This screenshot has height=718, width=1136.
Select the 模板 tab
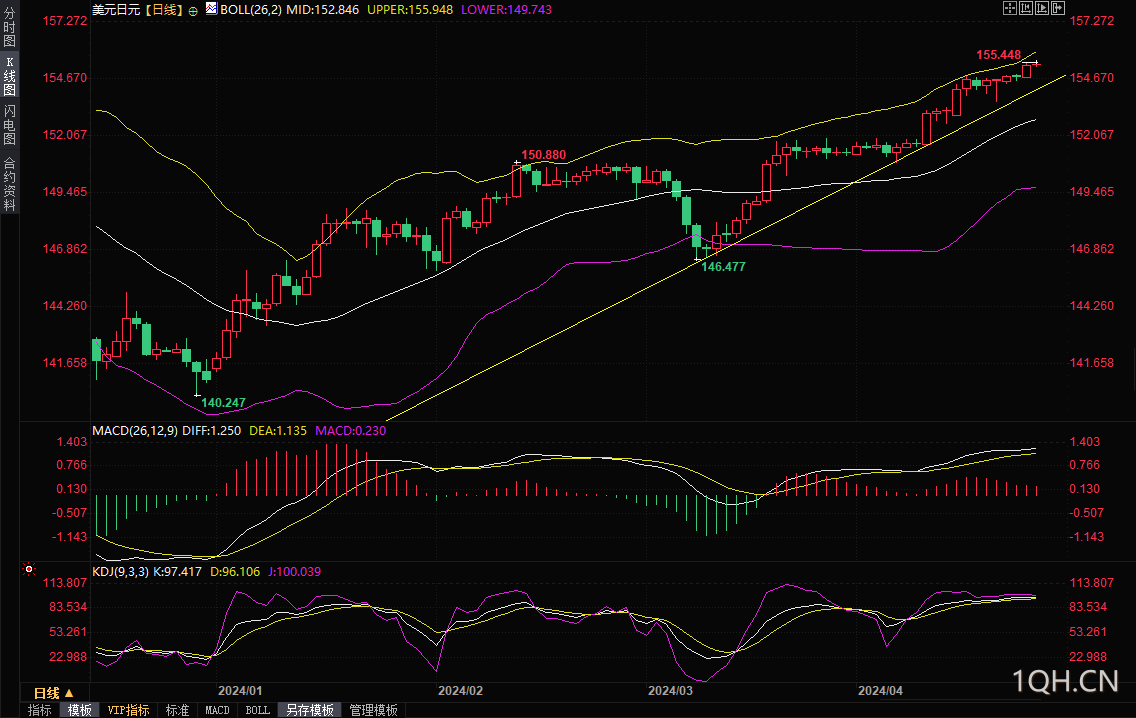[x=80, y=710]
